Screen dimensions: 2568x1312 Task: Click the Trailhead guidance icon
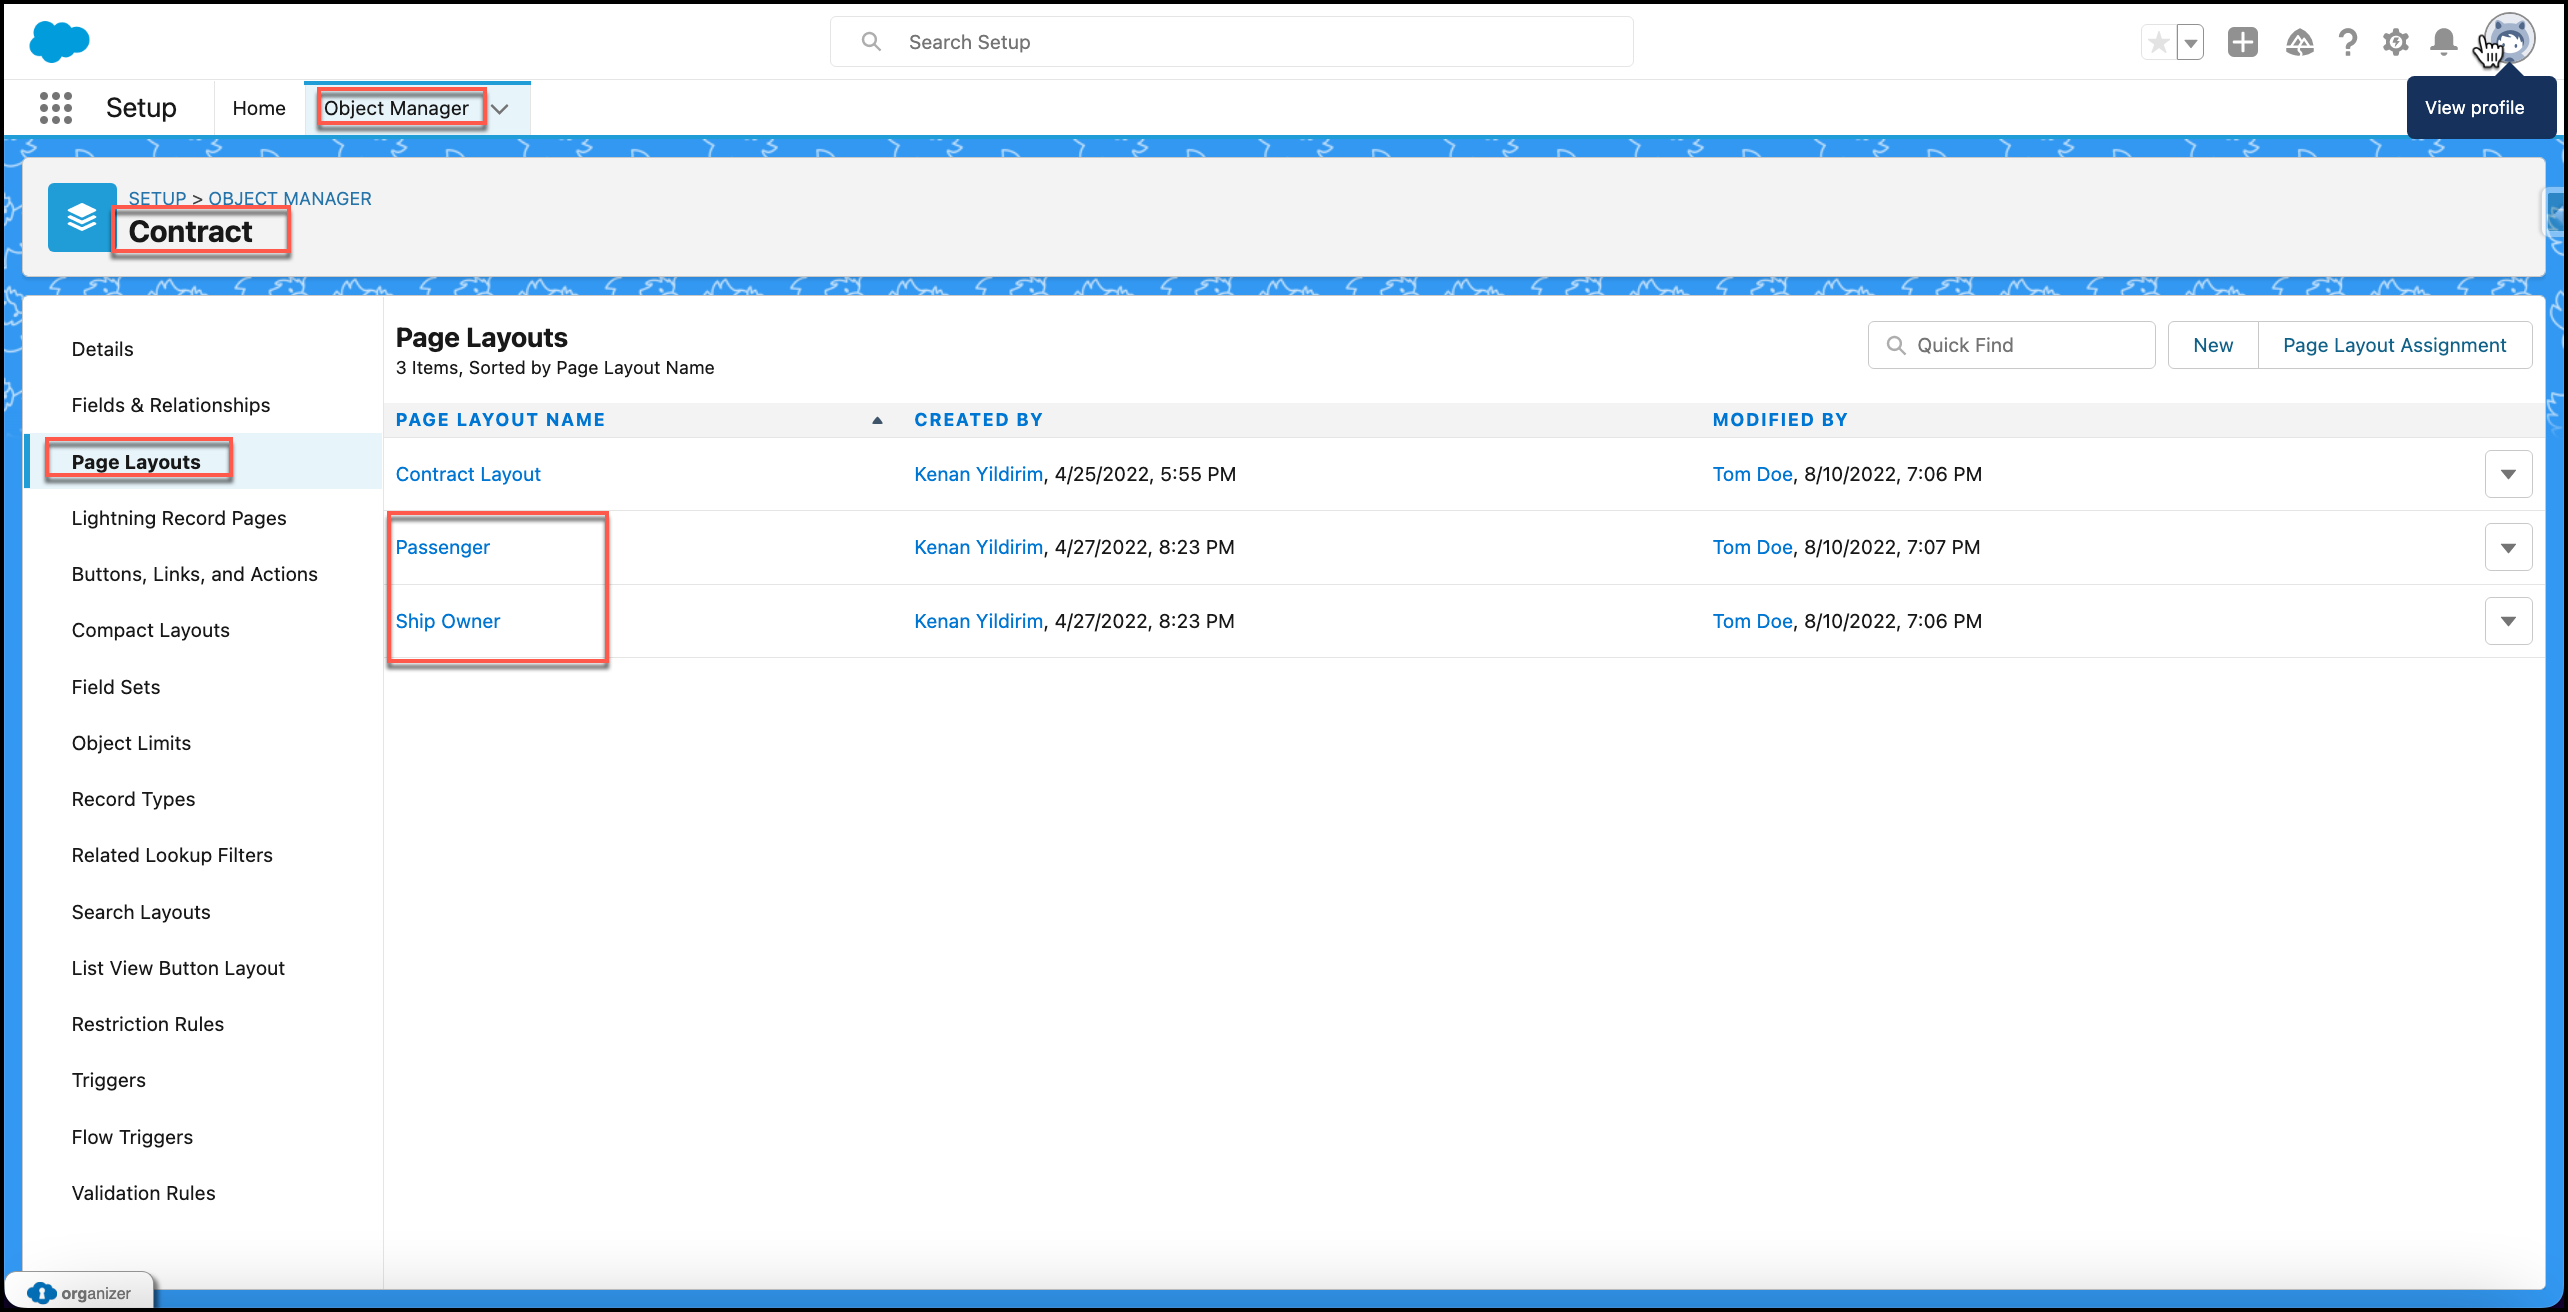[2299, 42]
